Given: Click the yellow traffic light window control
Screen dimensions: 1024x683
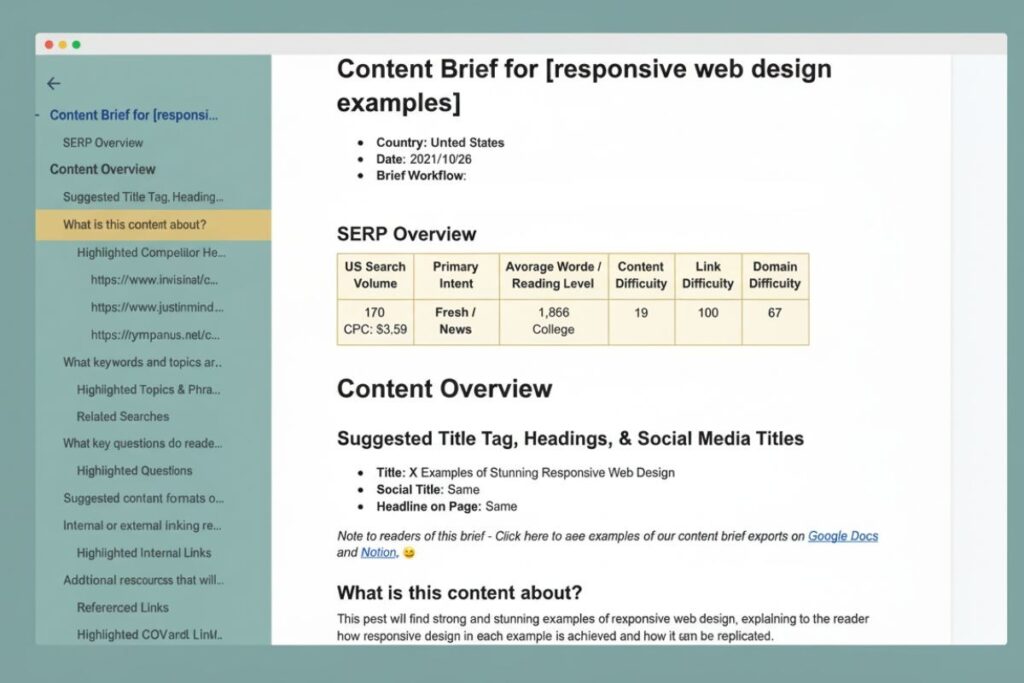Looking at the screenshot, I should pyautogui.click(x=61, y=45).
